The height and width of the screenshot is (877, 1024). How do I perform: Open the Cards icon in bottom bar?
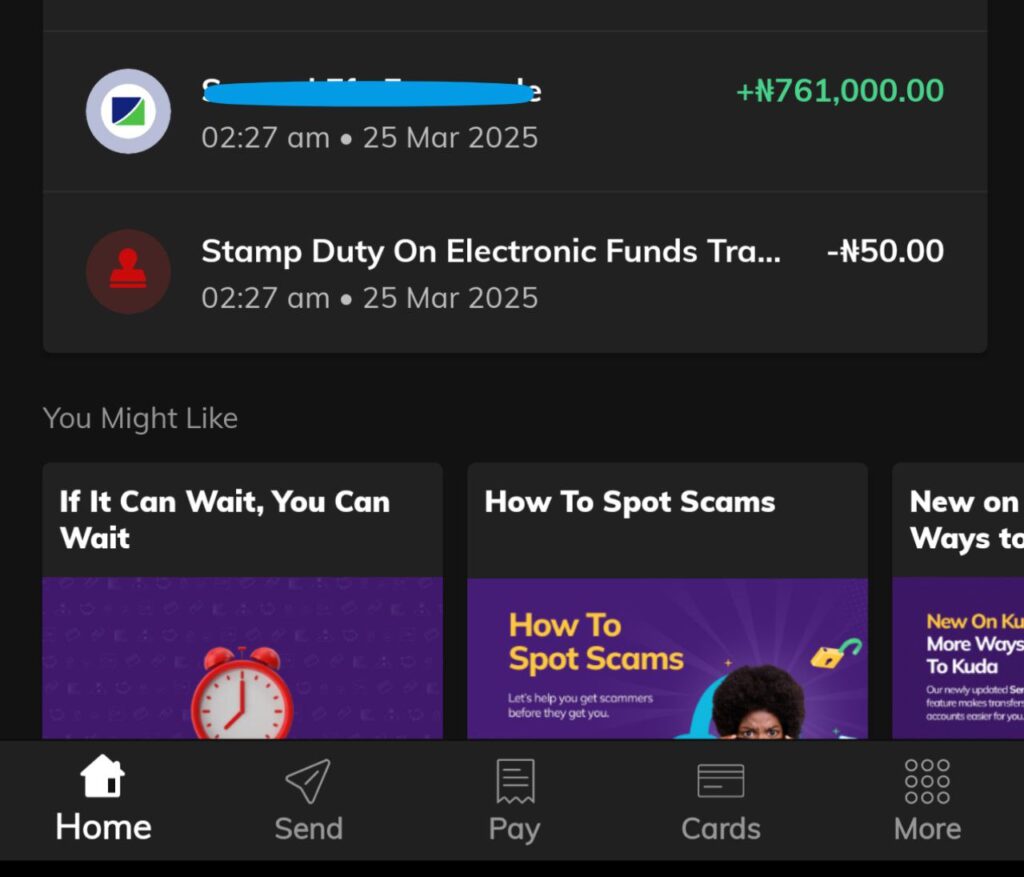(x=720, y=781)
